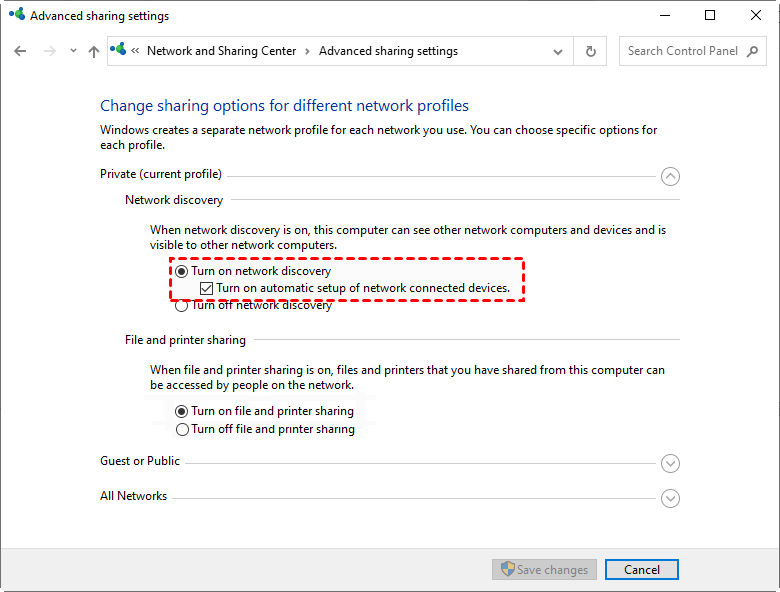This screenshot has height=592, width=780.
Task: Click the Cancel button
Action: (641, 569)
